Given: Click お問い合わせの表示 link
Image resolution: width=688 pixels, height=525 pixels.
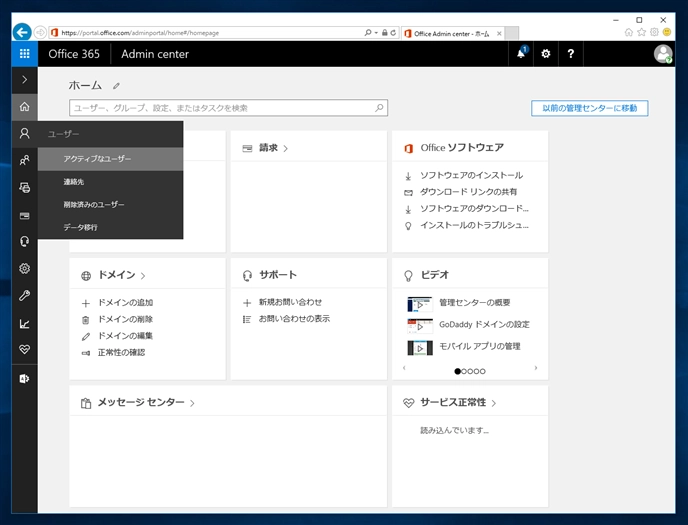Looking at the screenshot, I should point(294,319).
